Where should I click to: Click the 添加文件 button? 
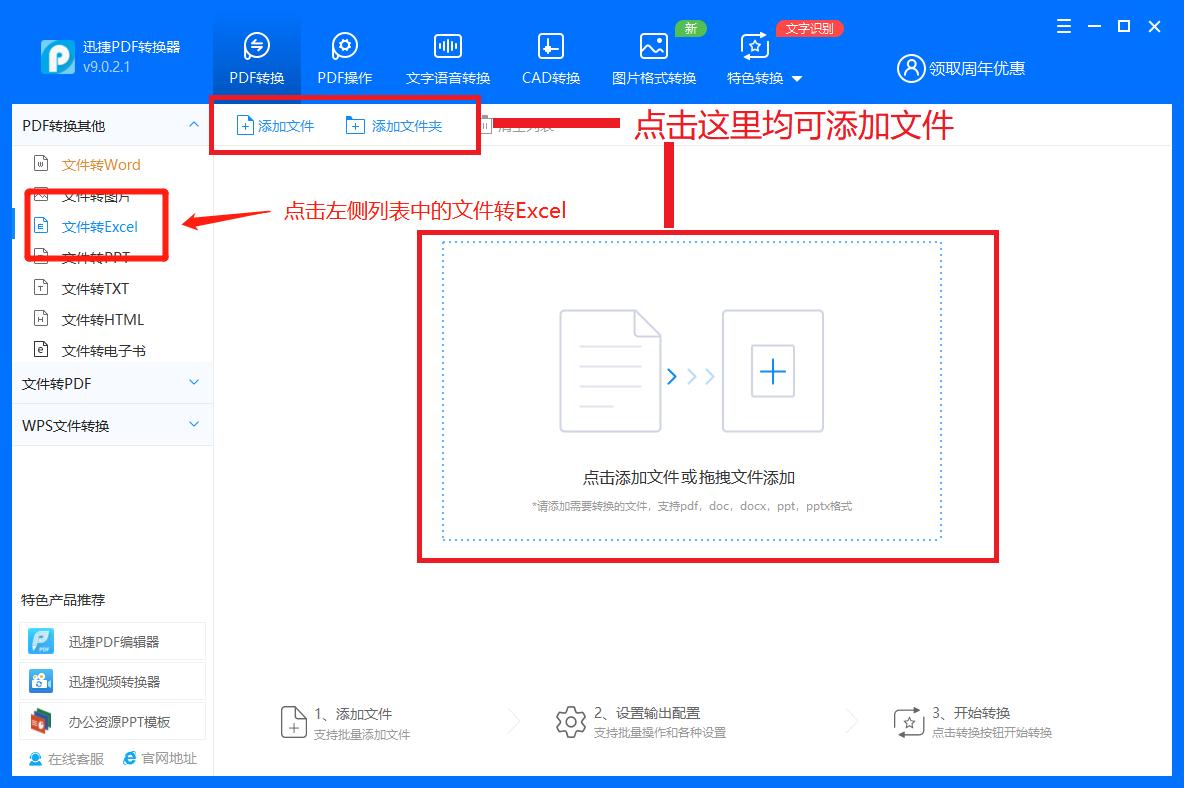point(273,125)
